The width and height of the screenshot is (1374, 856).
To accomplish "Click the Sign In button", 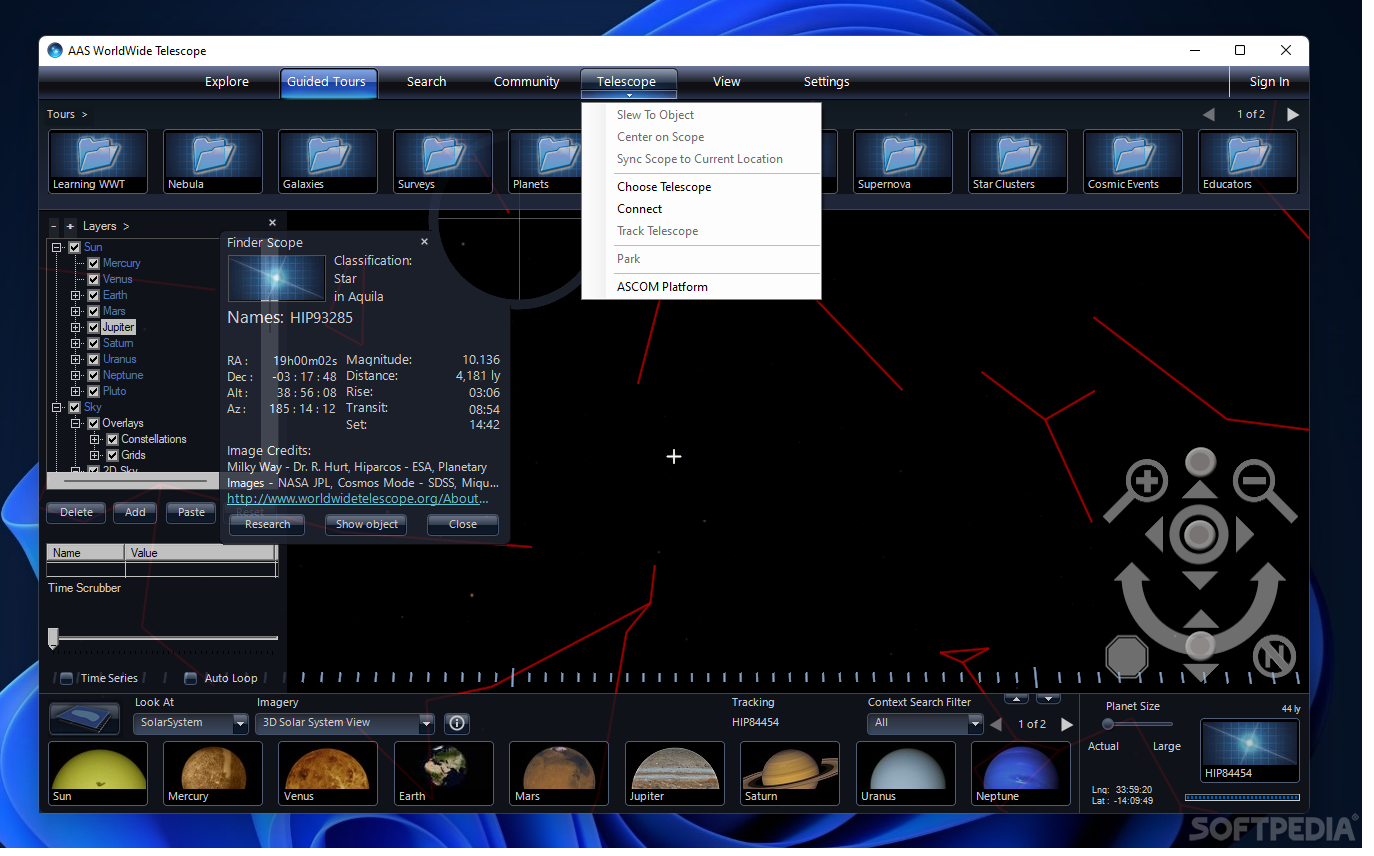I will point(1269,82).
